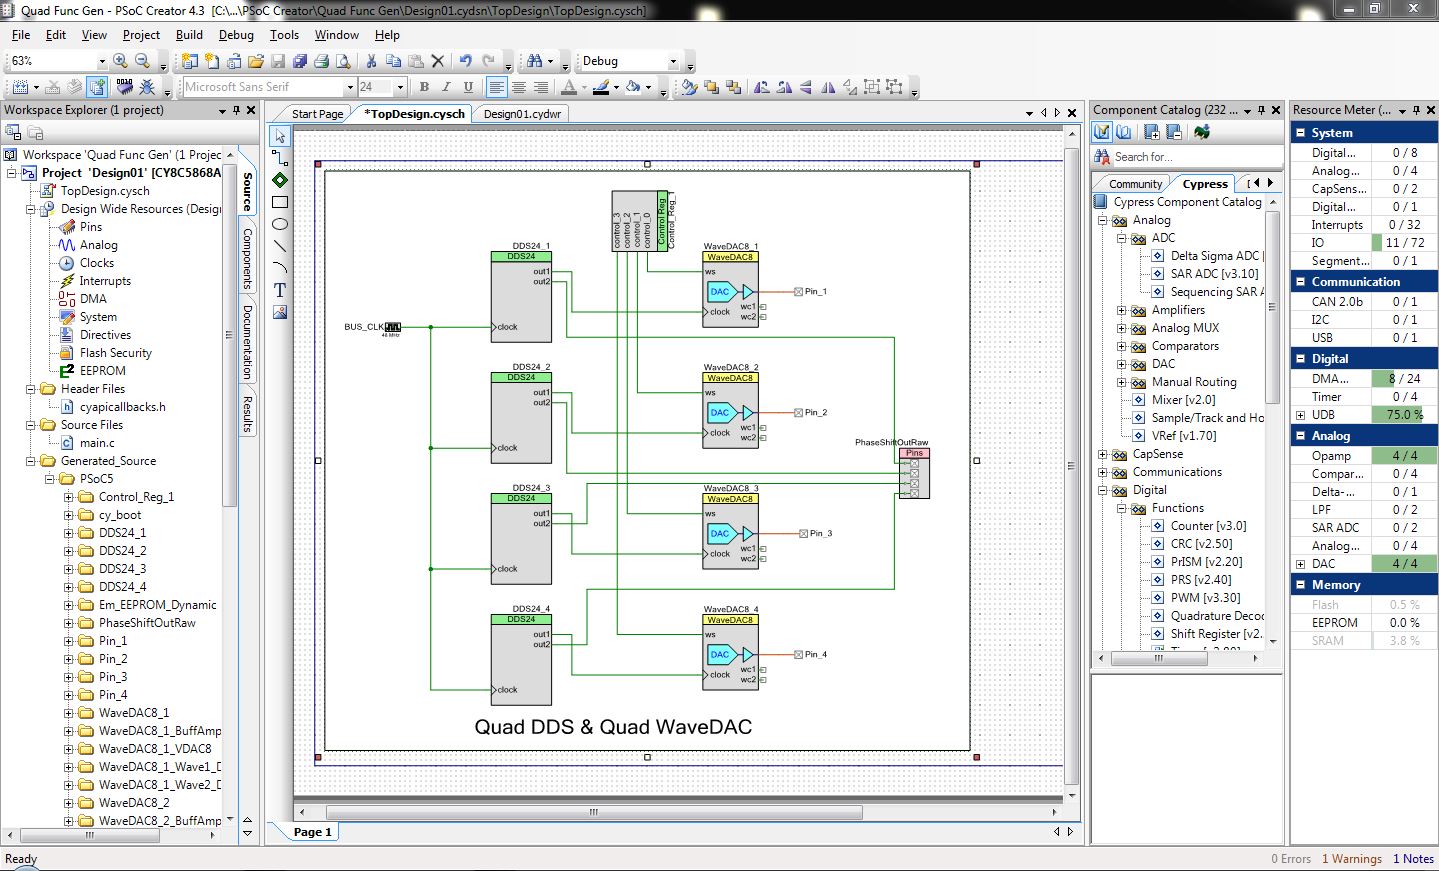The width and height of the screenshot is (1439, 871).
Task: Select the wire tool in drawing palette
Action: 280,158
